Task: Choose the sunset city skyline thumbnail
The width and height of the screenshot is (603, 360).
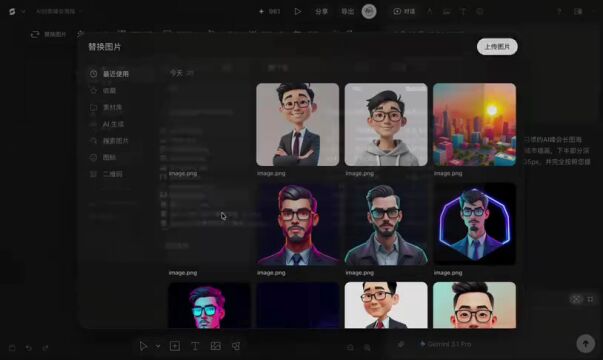Action: pyautogui.click(x=474, y=125)
